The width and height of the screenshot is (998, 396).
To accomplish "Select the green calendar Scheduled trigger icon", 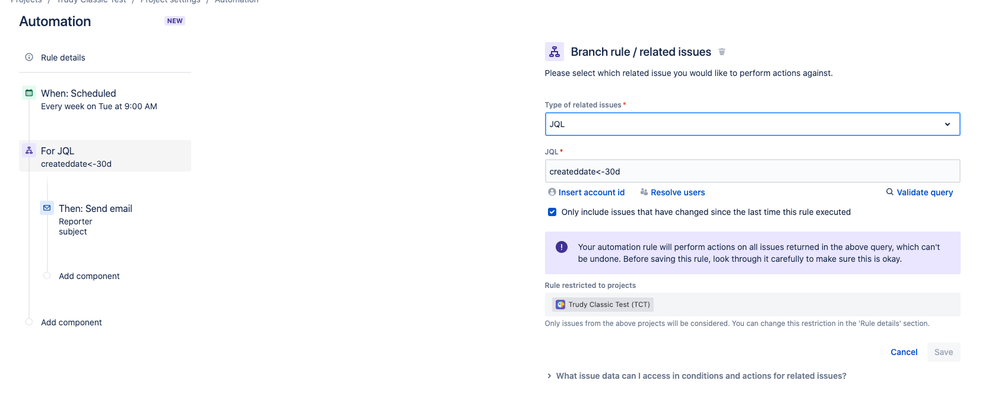I will coord(29,93).
